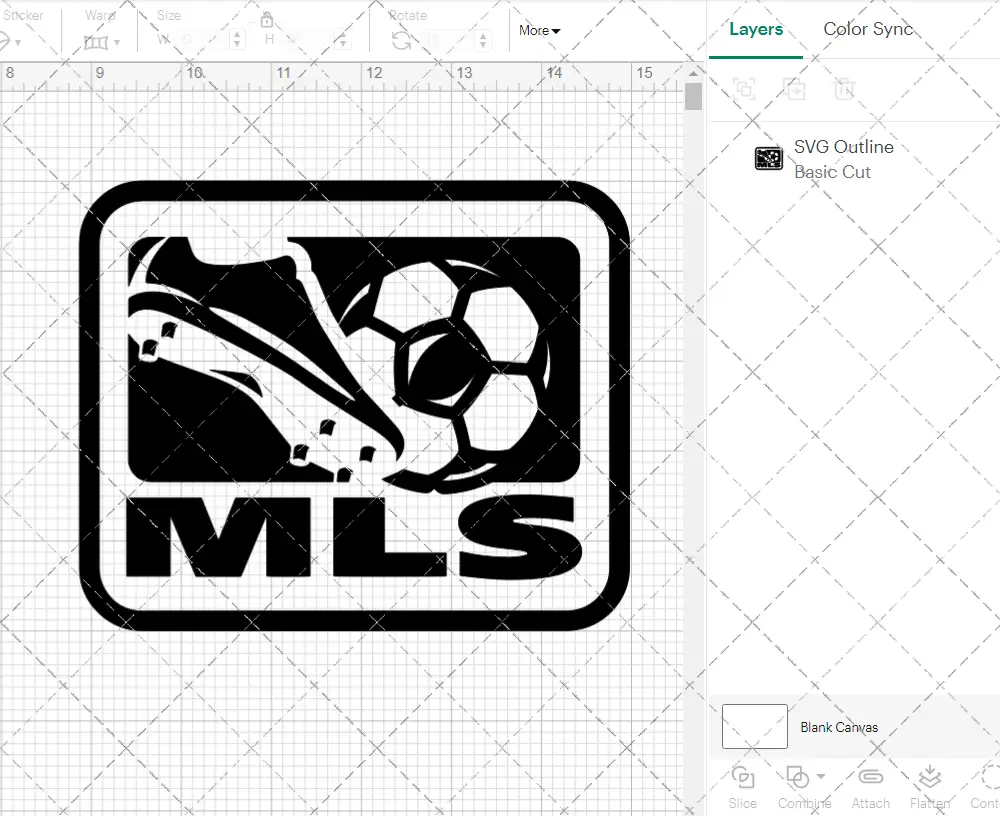Open the Warp style dropdown arrow
Screen dimensions: 1000x816
point(117,40)
